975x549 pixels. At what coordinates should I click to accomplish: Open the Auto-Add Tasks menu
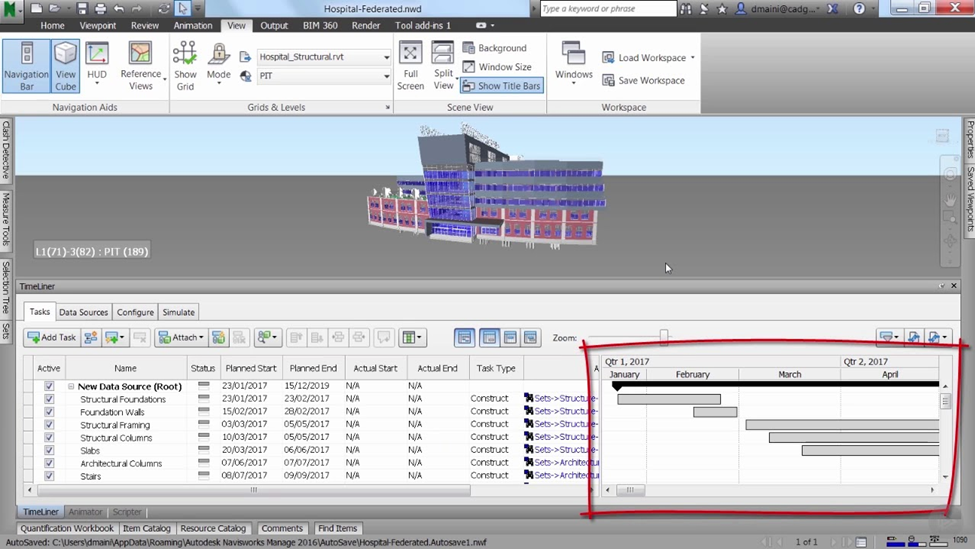click(x=114, y=338)
